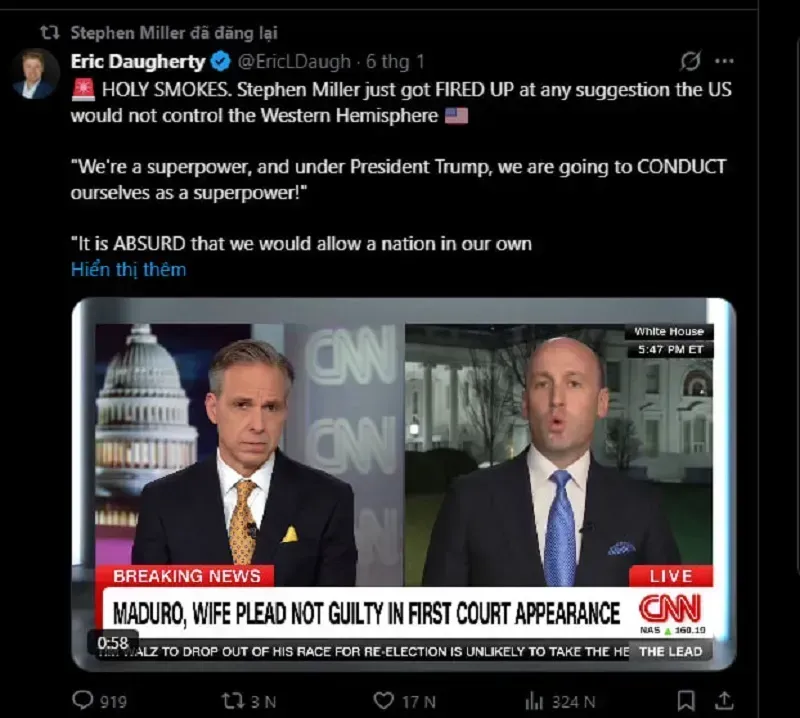View post analytics bar-chart icon
Screen dimensions: 800x718
coord(534,702)
